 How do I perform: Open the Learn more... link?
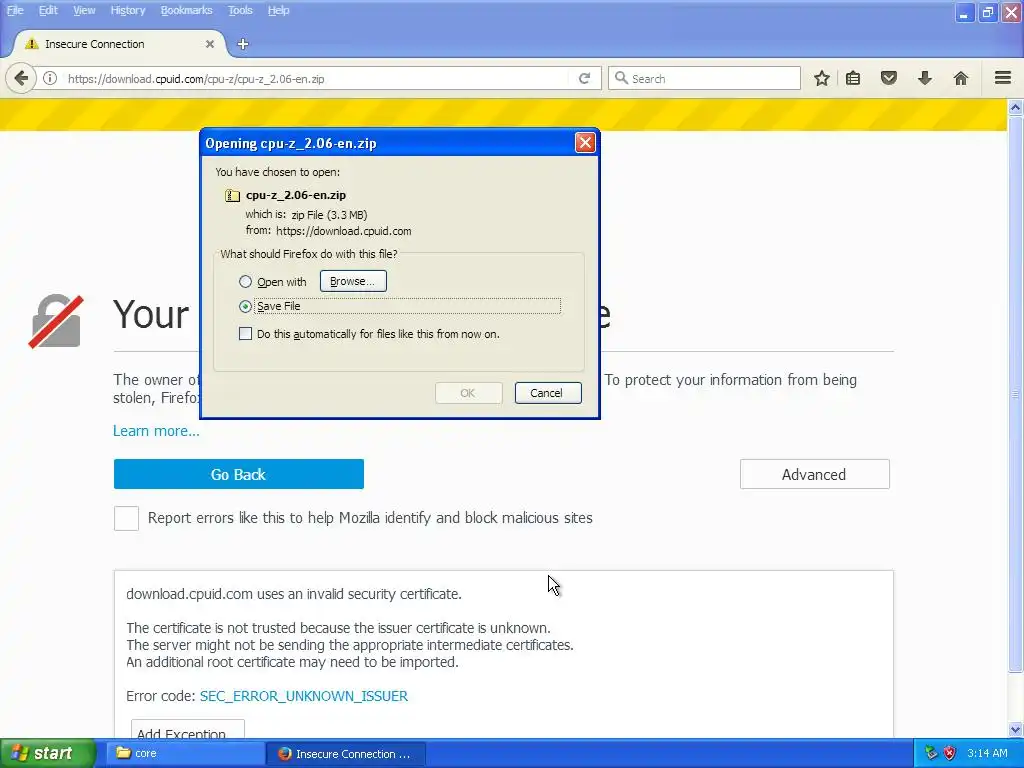tap(156, 431)
